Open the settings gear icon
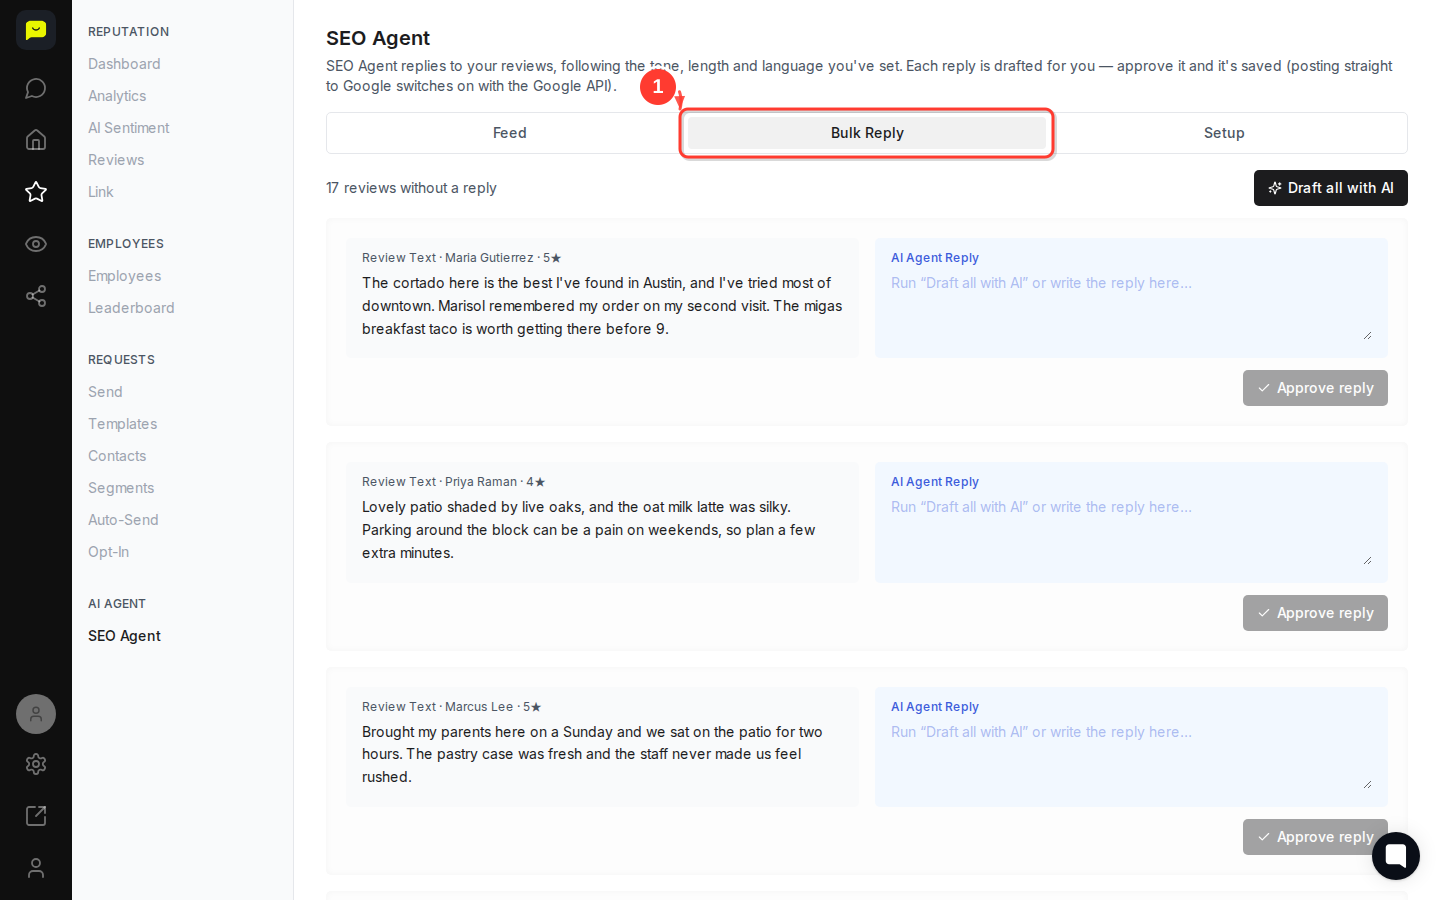 click(x=36, y=764)
